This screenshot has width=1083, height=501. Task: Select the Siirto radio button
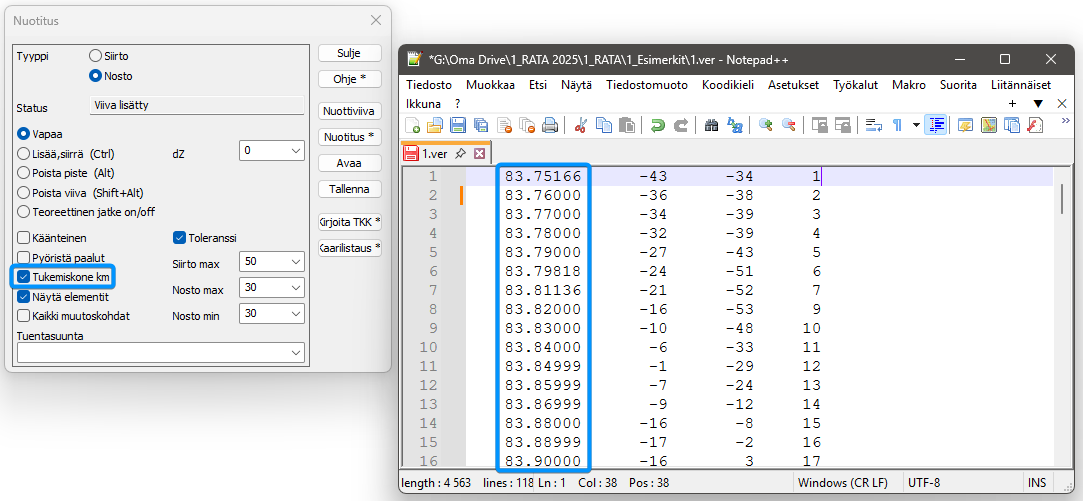click(96, 57)
